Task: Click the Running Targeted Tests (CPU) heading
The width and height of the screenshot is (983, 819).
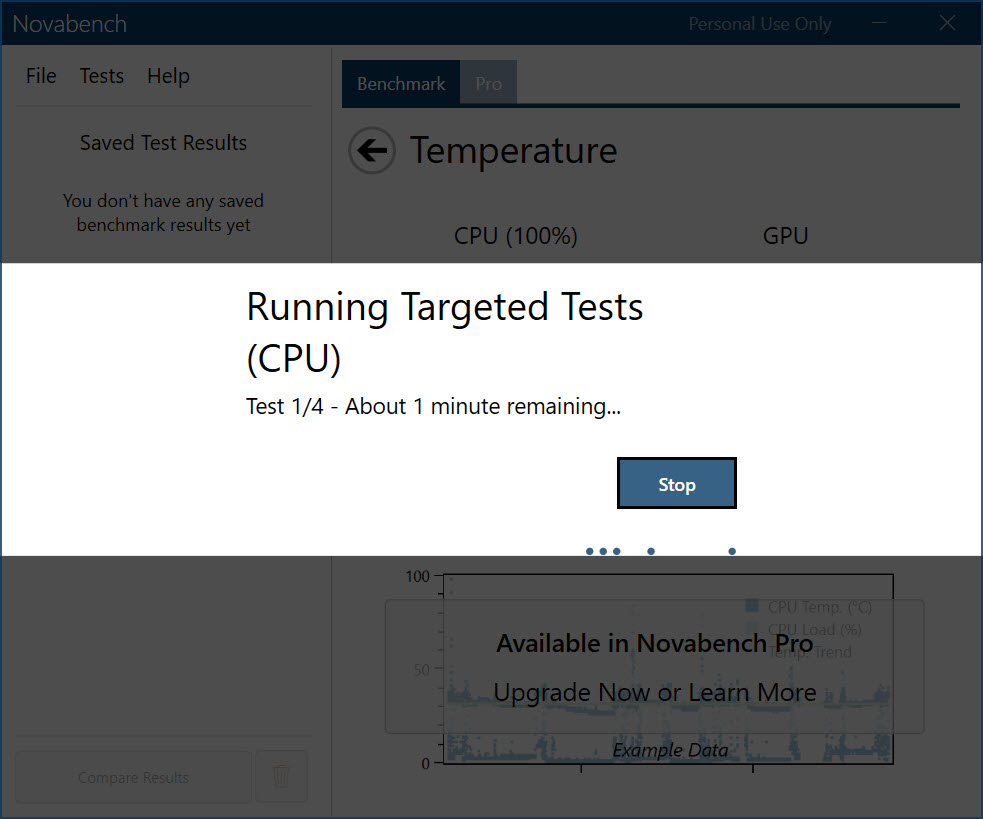Action: coord(444,332)
